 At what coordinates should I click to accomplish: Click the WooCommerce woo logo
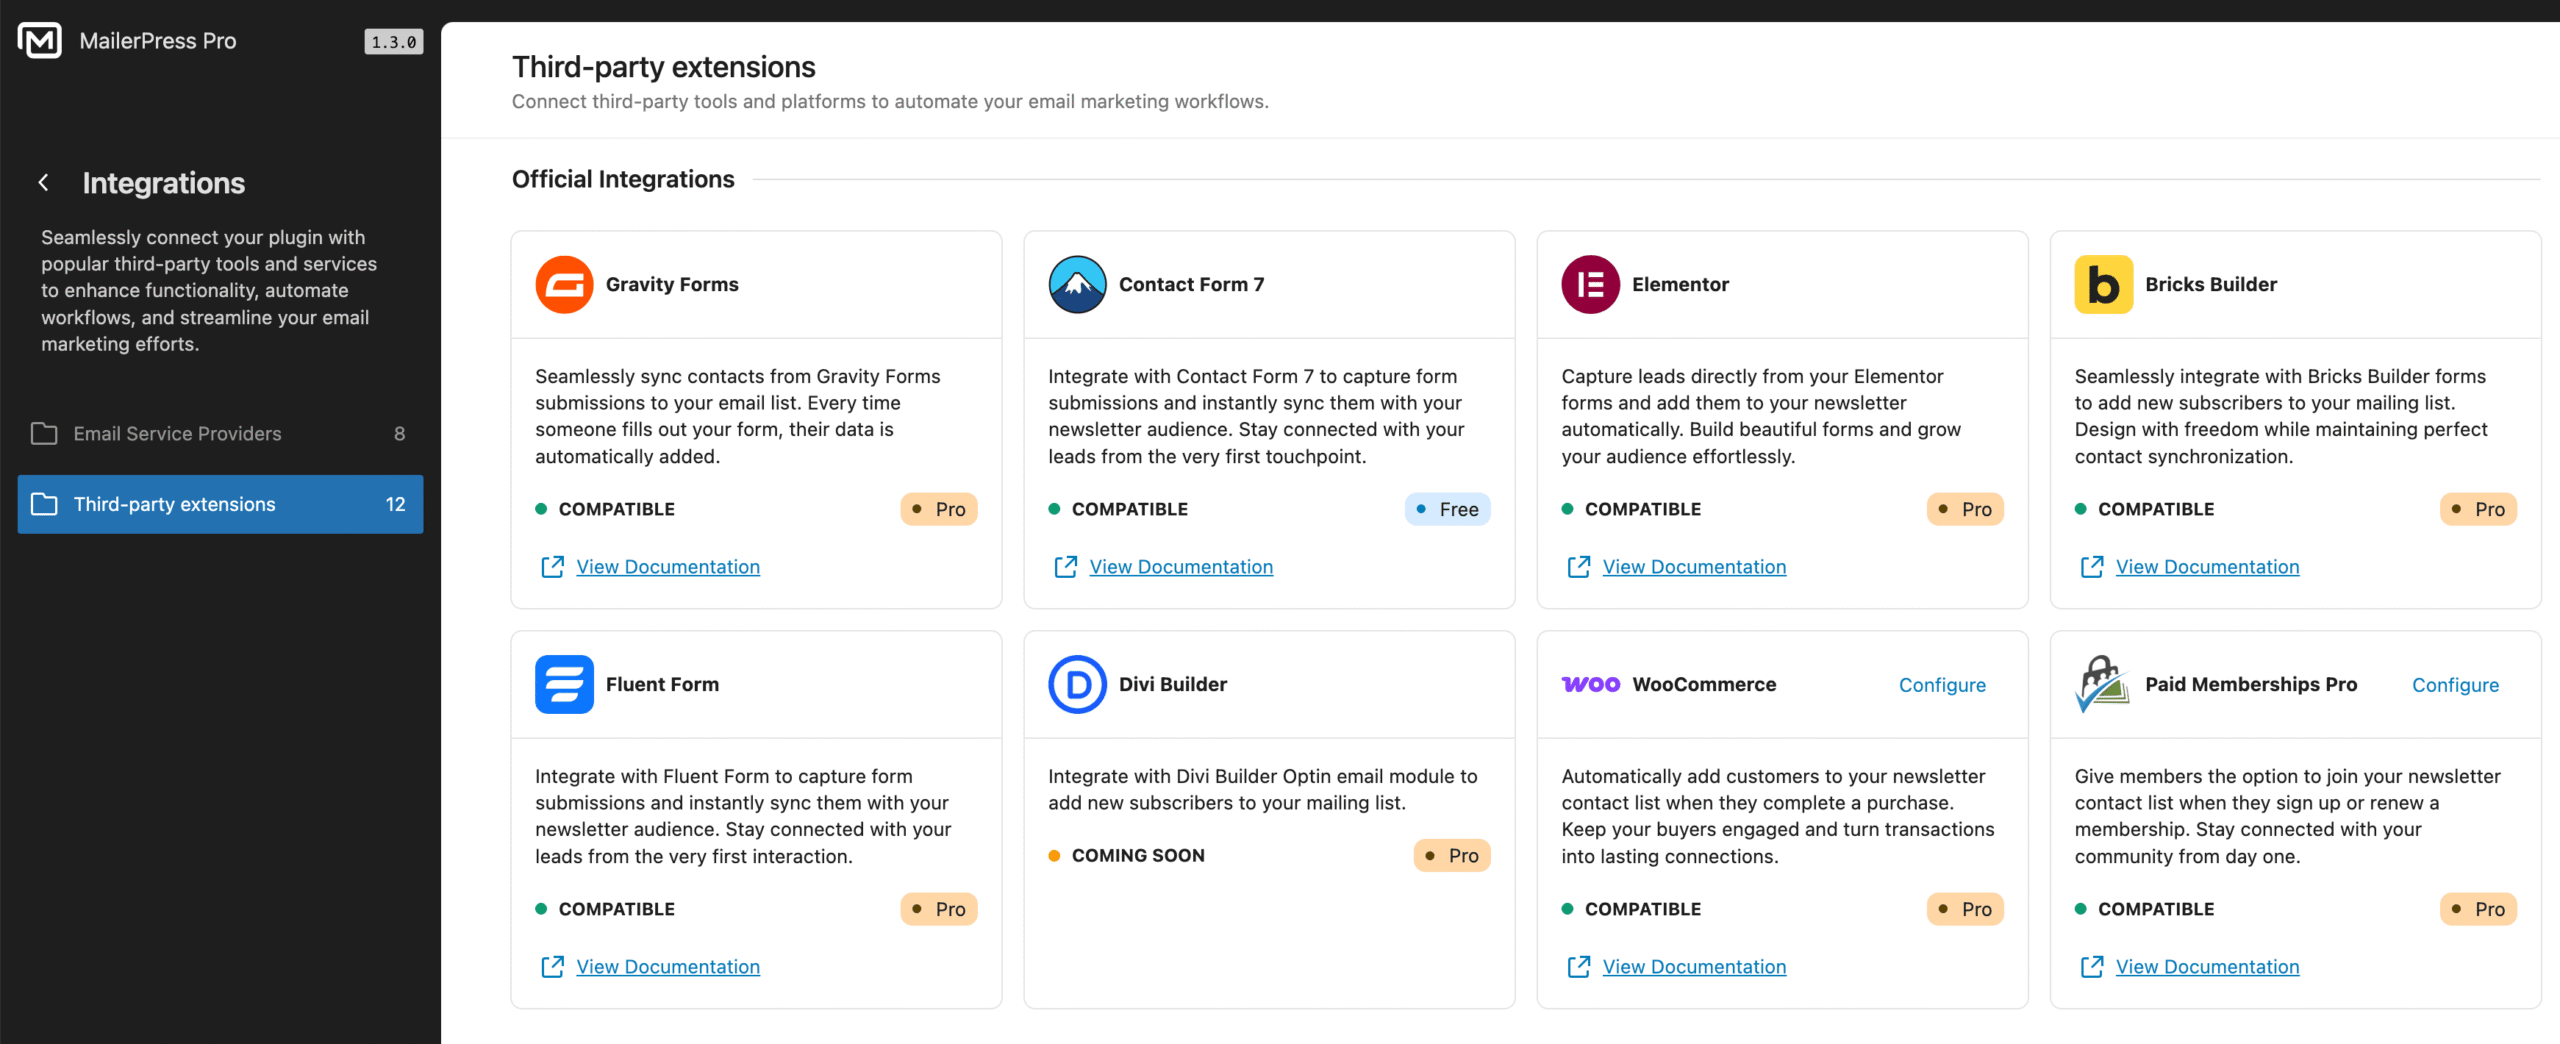click(1590, 684)
